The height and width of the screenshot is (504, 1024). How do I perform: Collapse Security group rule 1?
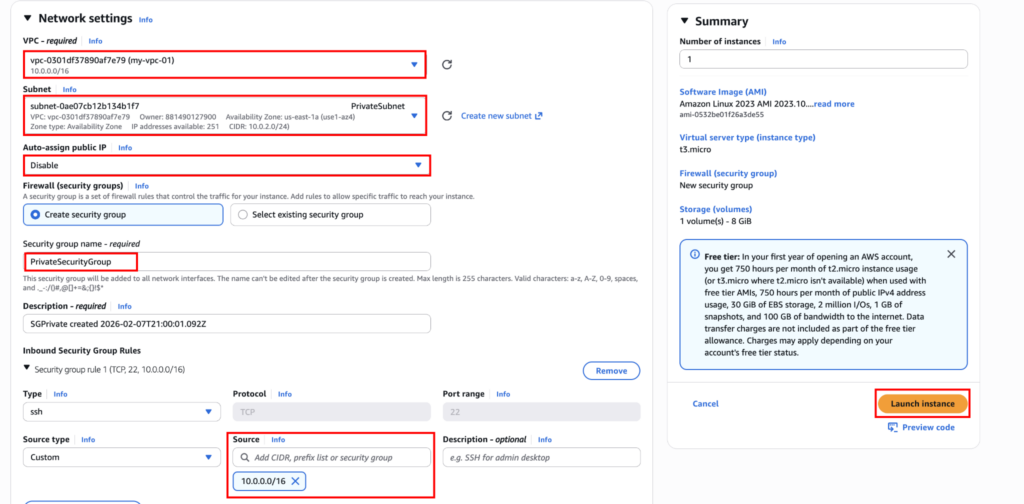[x=27, y=370]
